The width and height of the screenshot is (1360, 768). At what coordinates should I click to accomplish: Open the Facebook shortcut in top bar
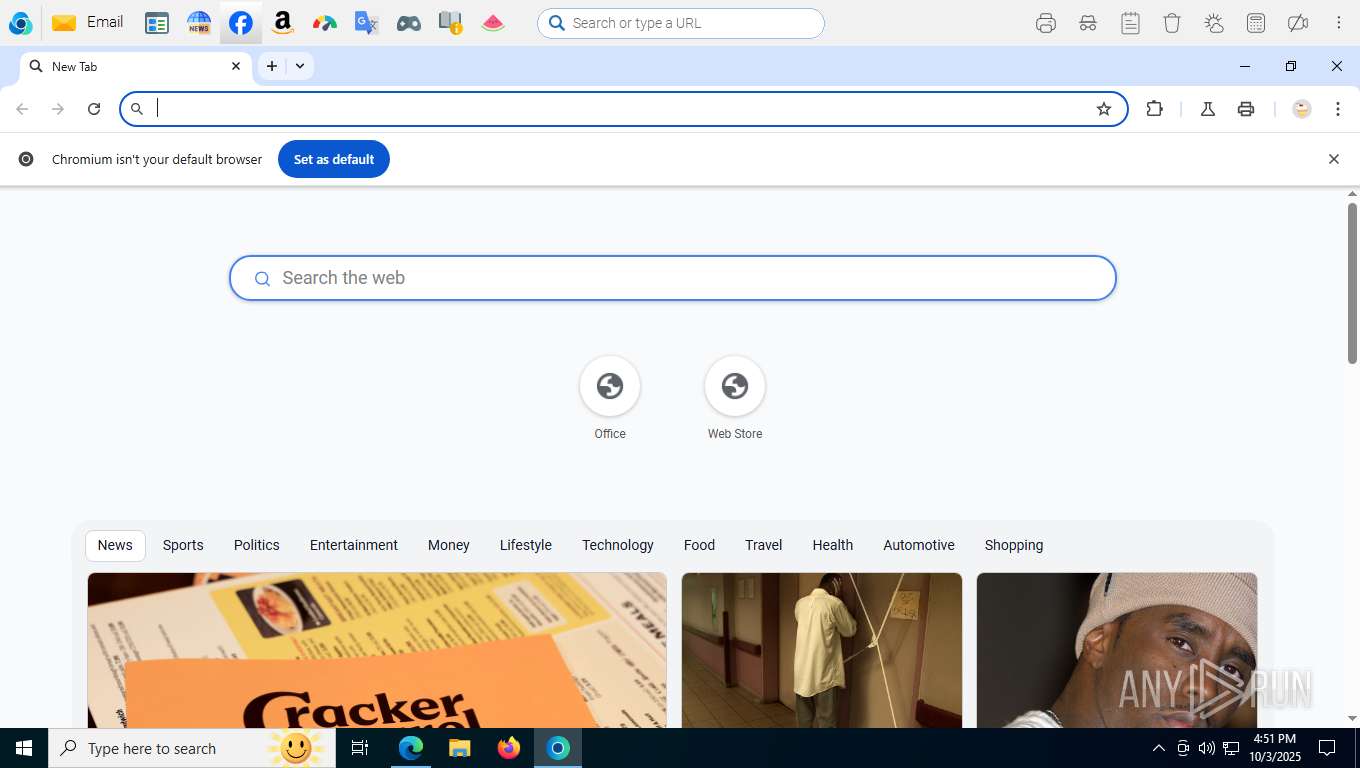(x=240, y=22)
